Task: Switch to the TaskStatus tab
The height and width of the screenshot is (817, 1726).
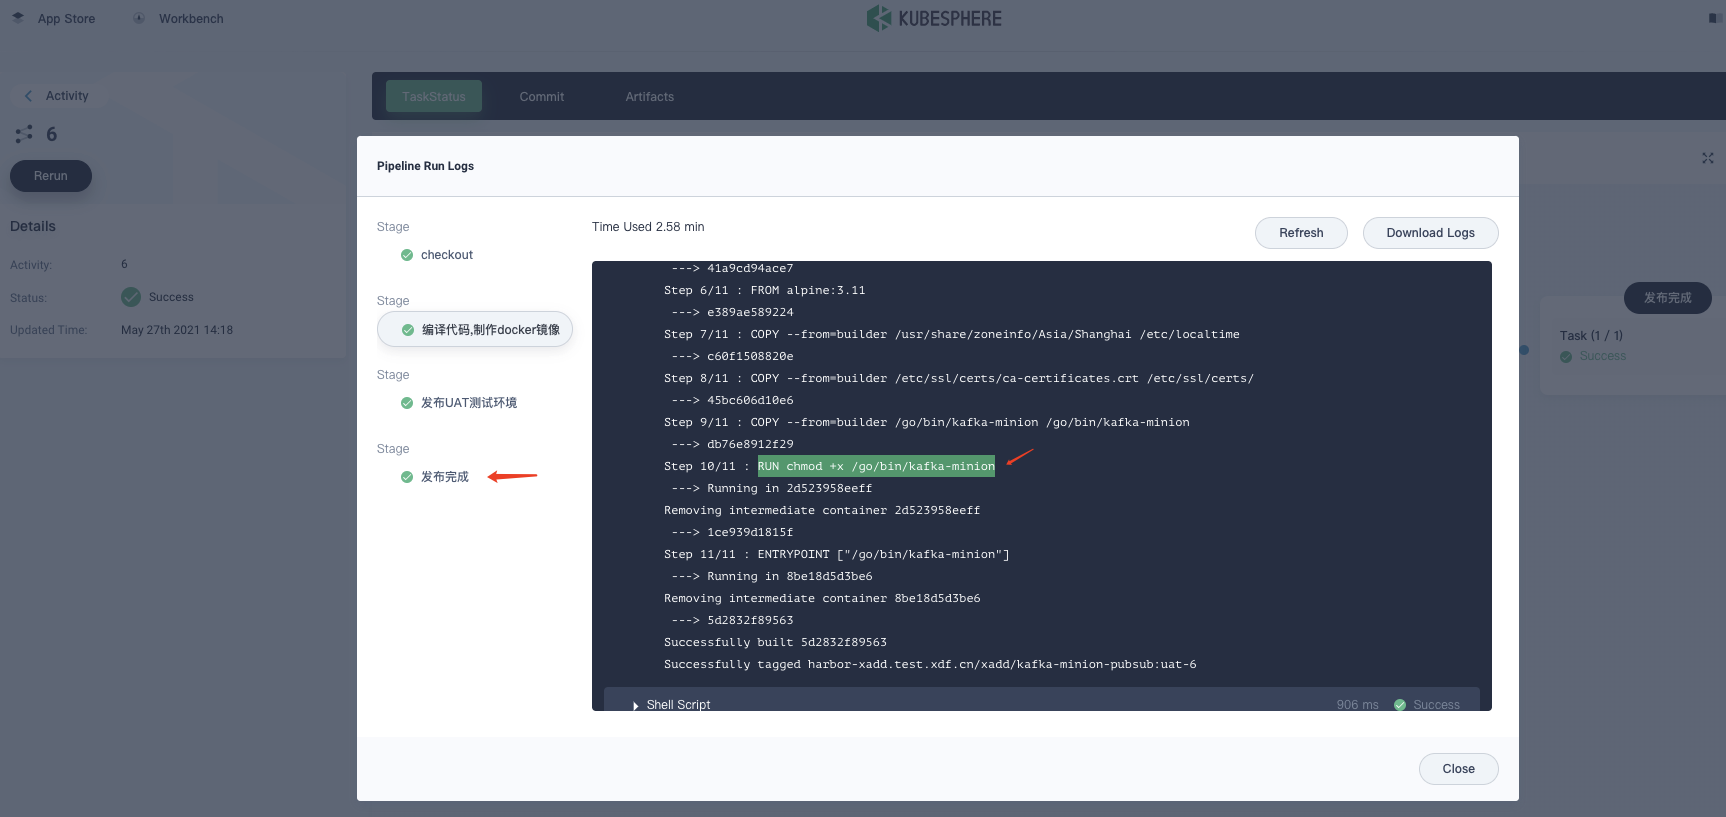Action: tap(434, 96)
